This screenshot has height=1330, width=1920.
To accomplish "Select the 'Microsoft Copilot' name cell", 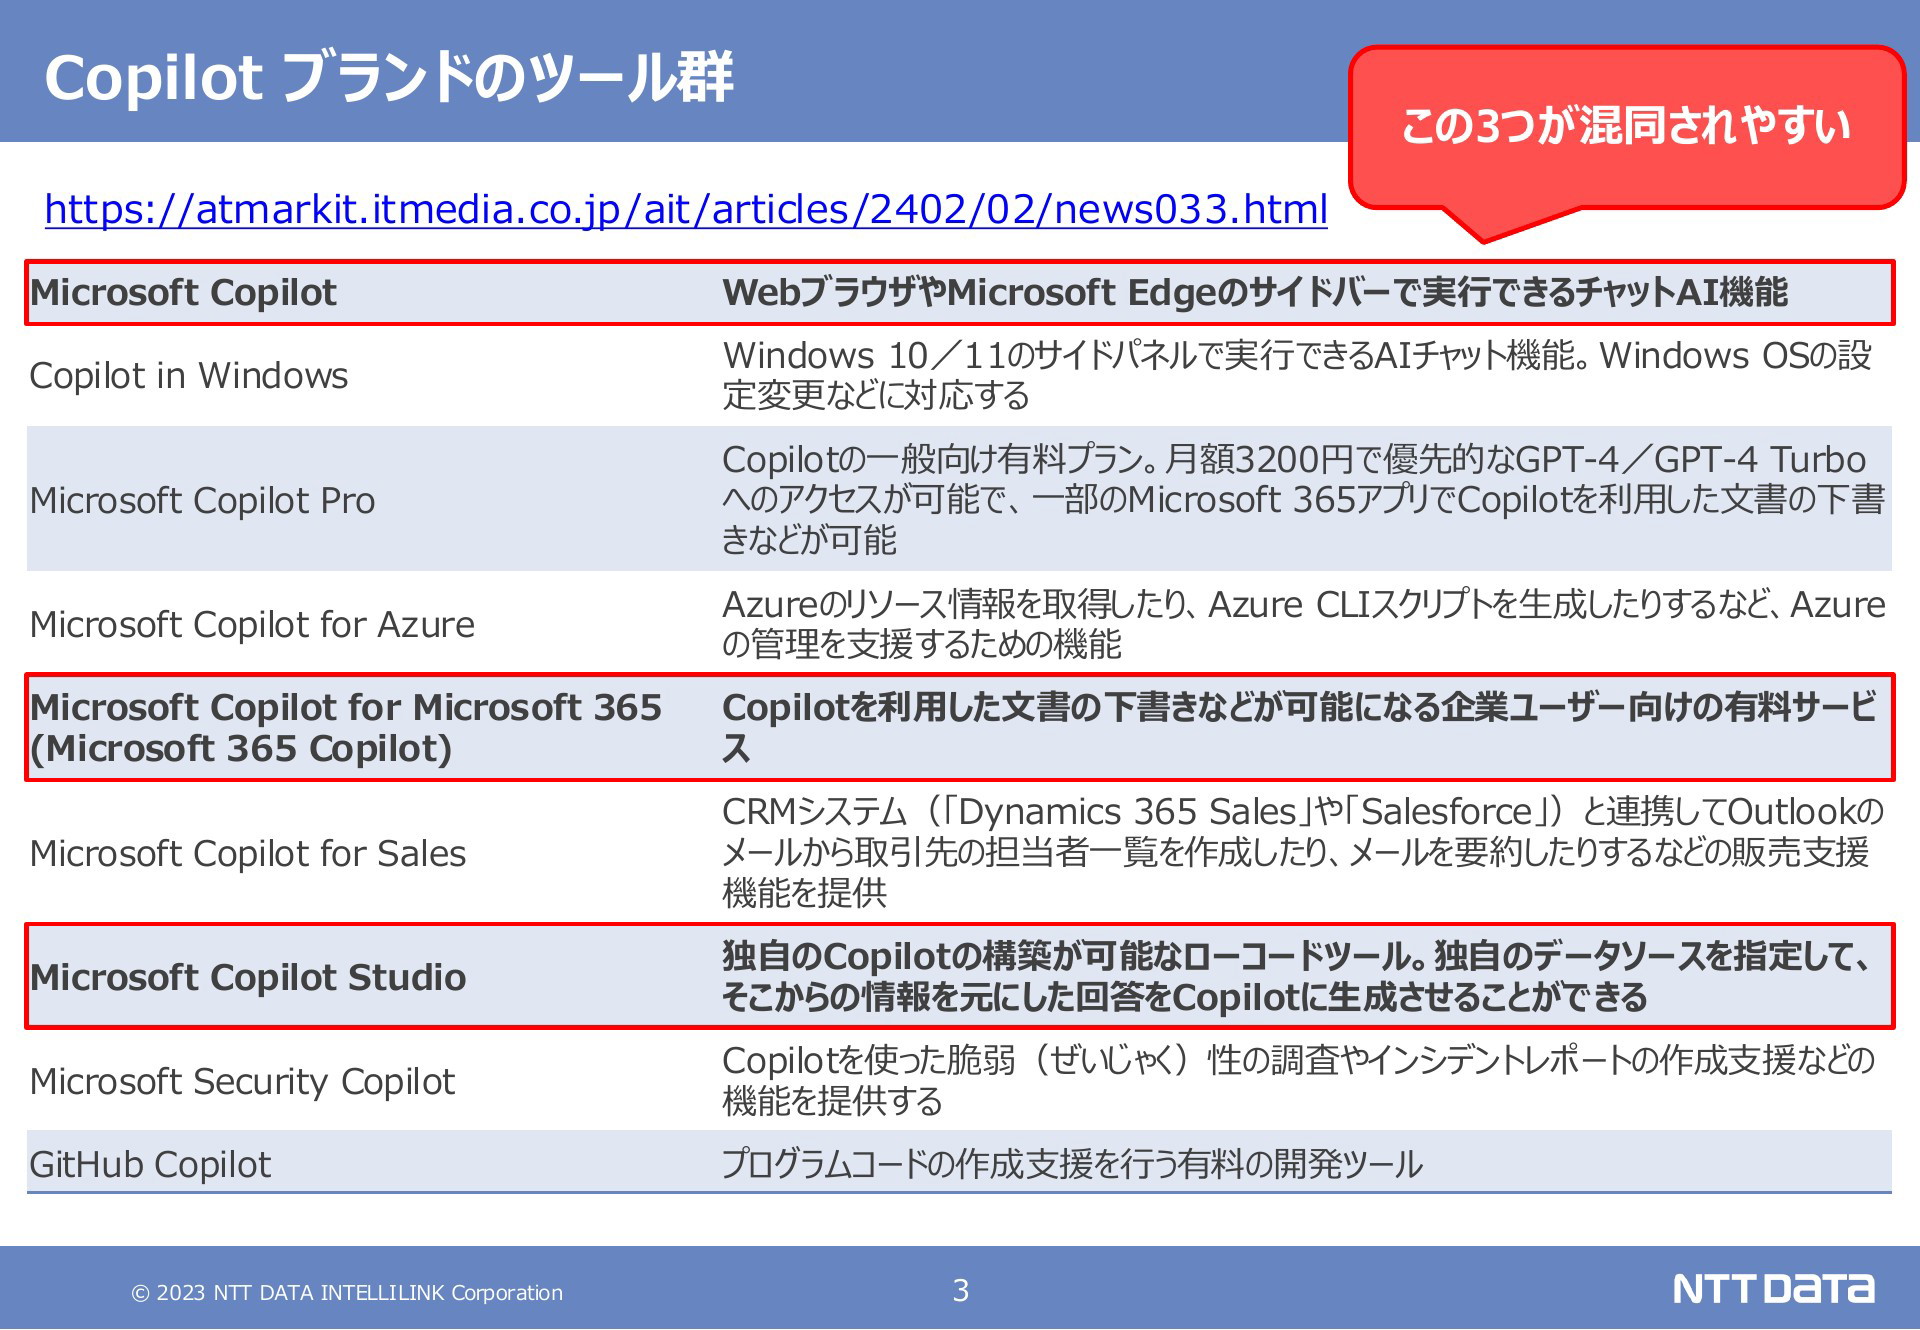I will pos(184,293).
